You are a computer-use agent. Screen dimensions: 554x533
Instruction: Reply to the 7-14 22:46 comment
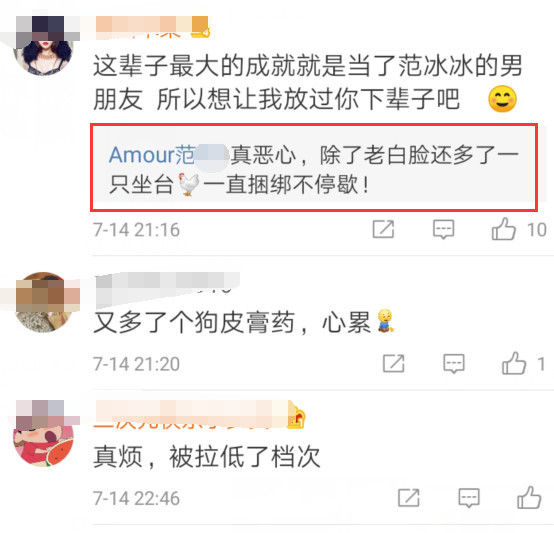[x=469, y=498]
